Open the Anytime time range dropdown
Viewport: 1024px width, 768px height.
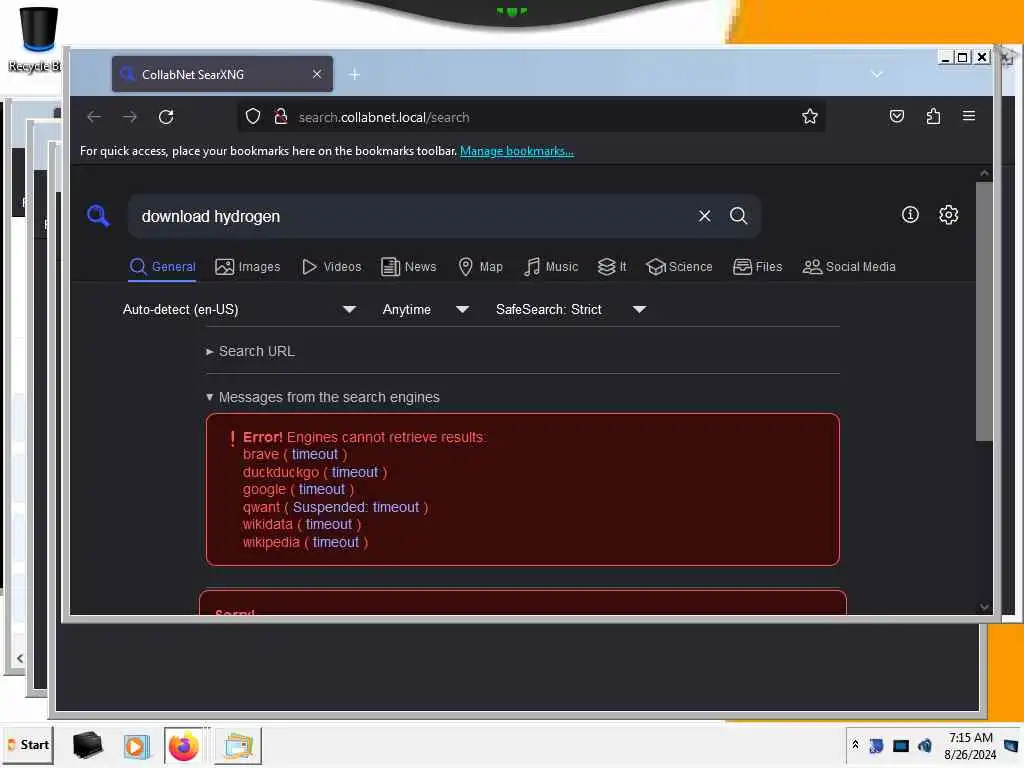point(425,310)
